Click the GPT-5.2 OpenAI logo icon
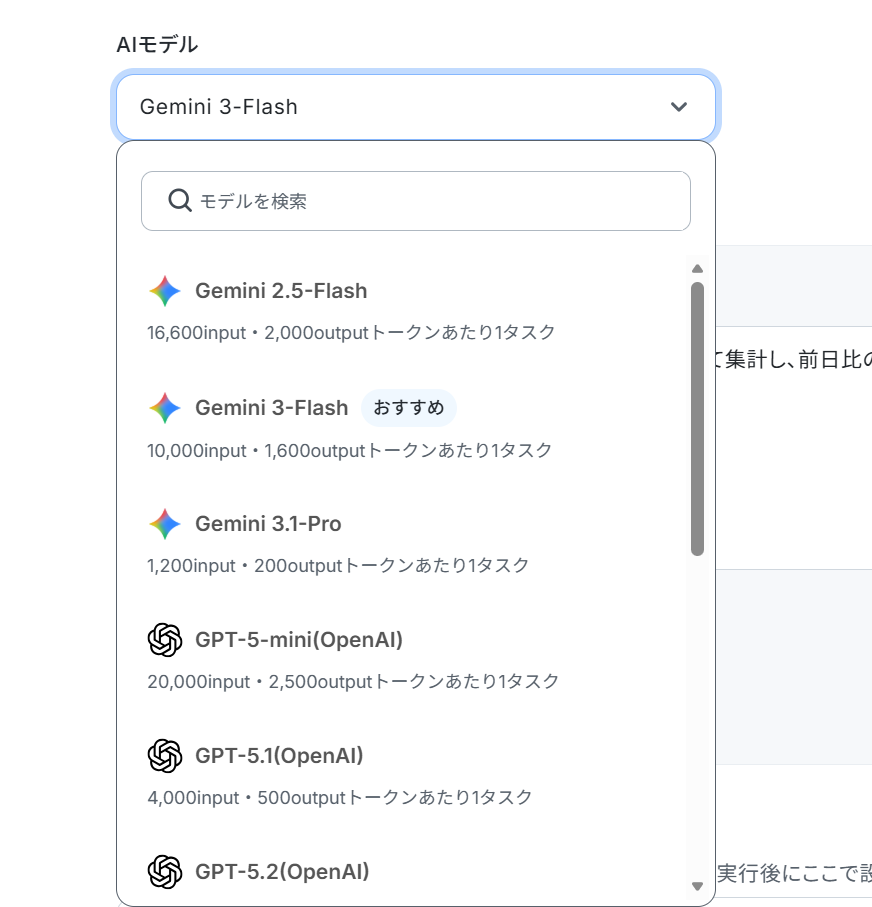This screenshot has width=872, height=907. pyautogui.click(x=165, y=872)
